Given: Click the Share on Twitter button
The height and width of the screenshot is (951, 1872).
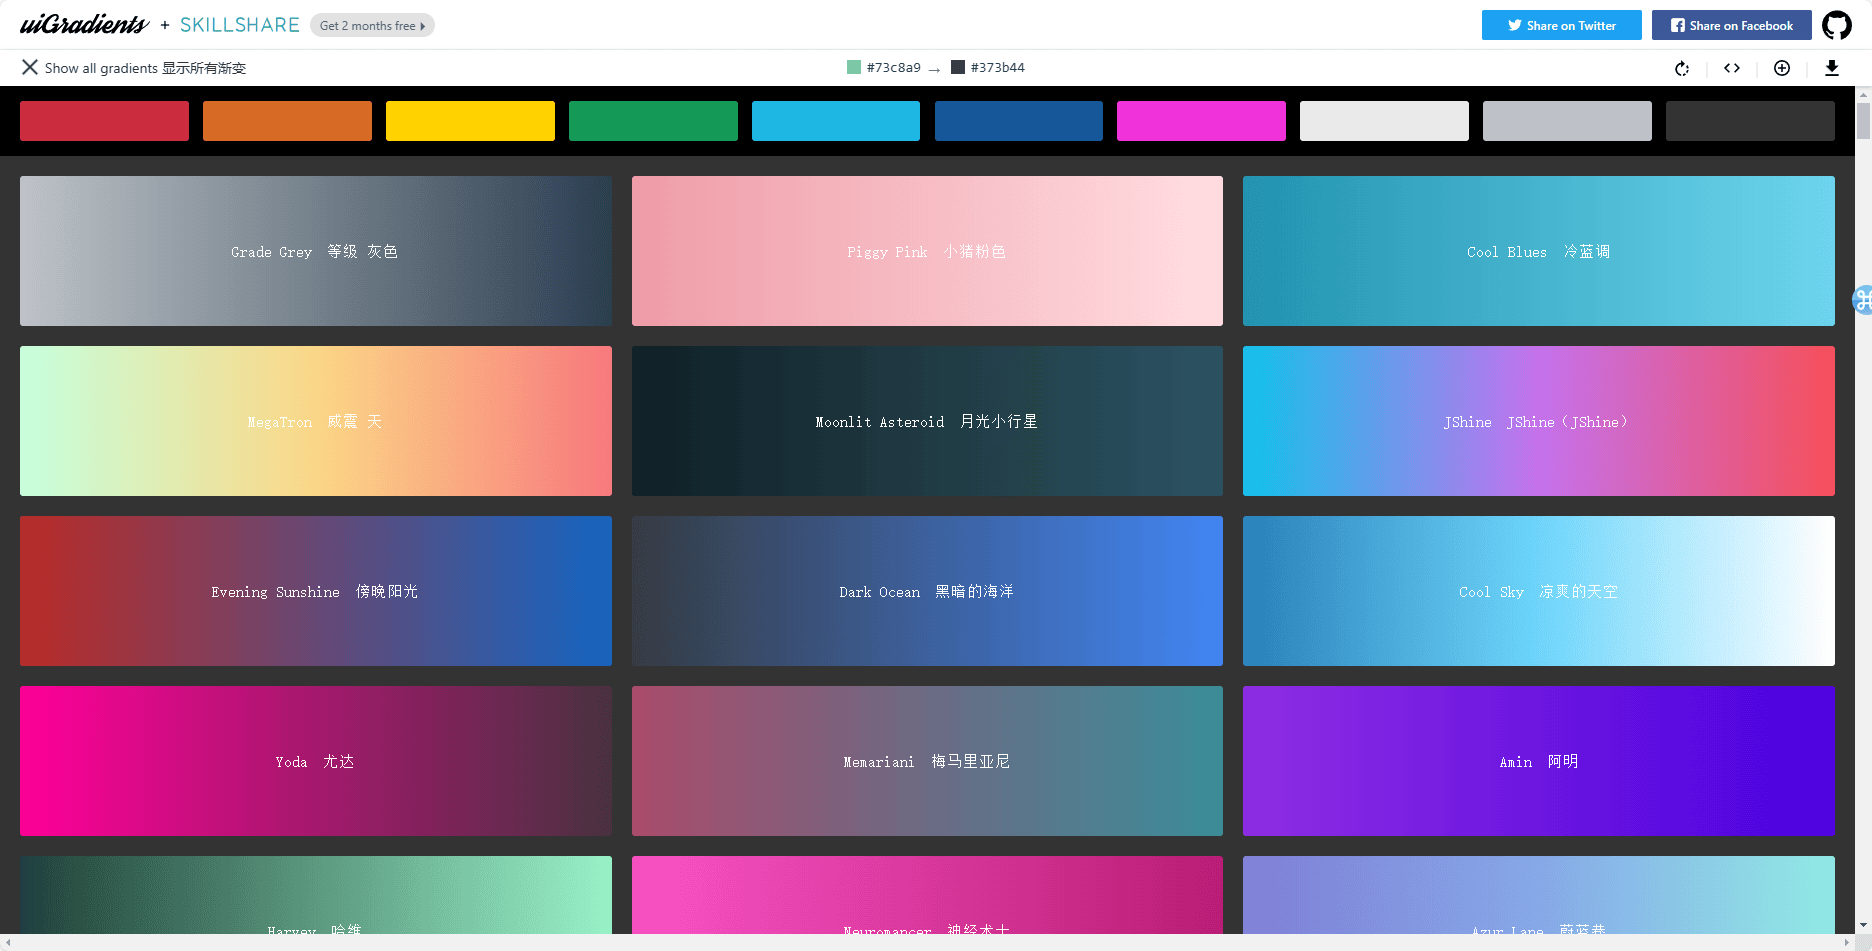Looking at the screenshot, I should (1561, 25).
